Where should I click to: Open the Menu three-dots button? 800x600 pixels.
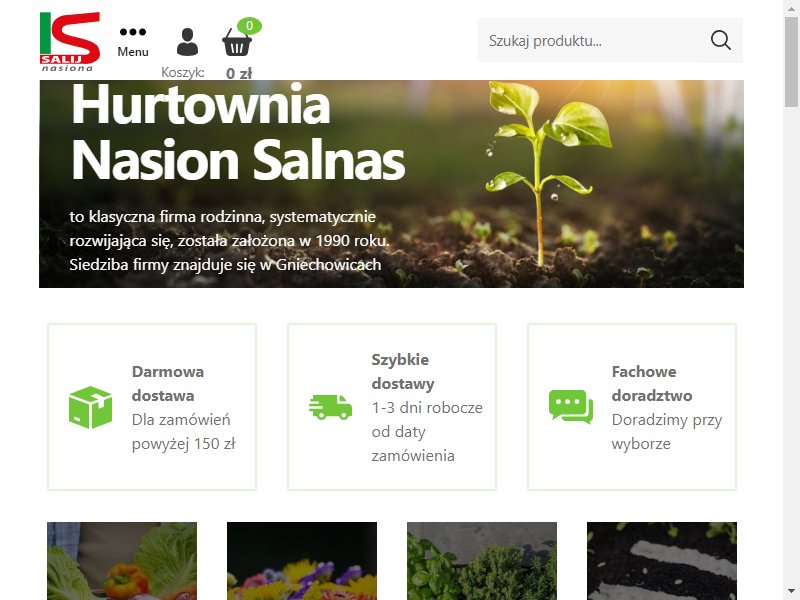click(x=133, y=41)
